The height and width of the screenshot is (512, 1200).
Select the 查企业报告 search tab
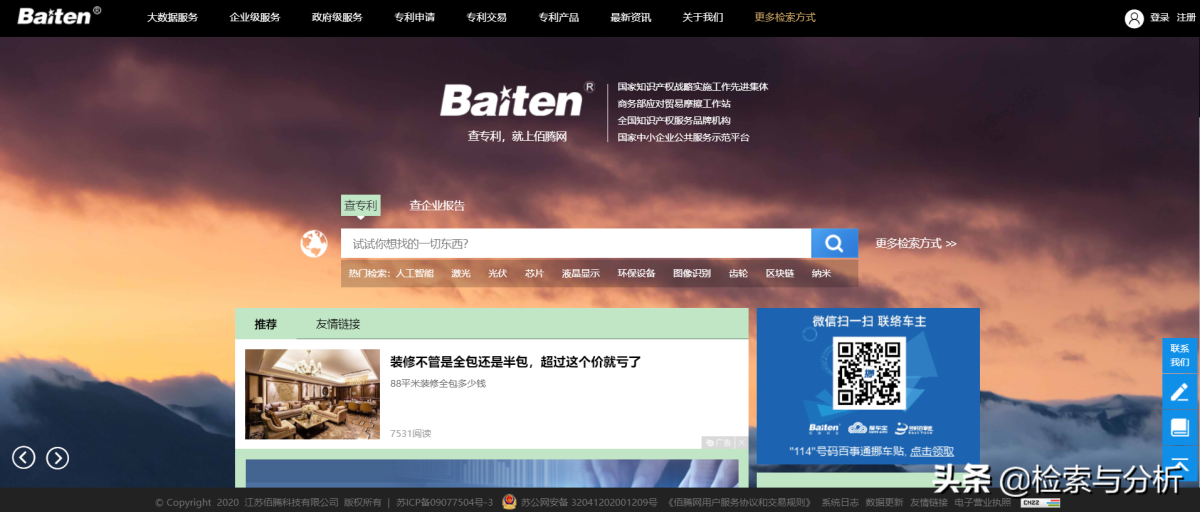tap(437, 206)
